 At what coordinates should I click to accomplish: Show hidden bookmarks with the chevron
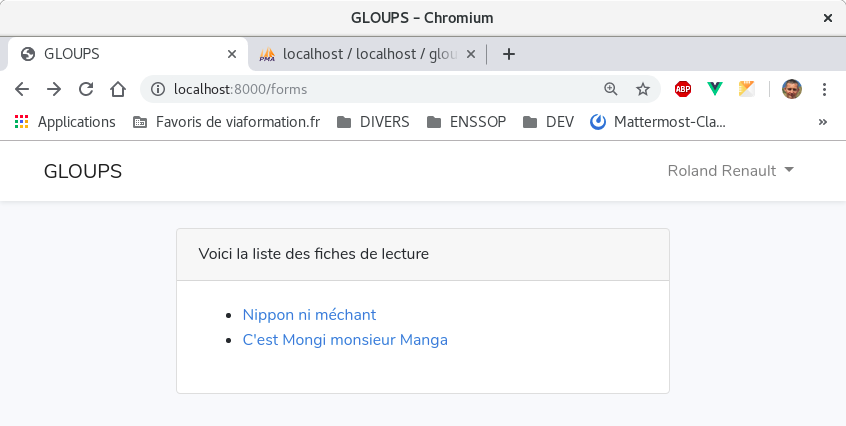[823, 122]
